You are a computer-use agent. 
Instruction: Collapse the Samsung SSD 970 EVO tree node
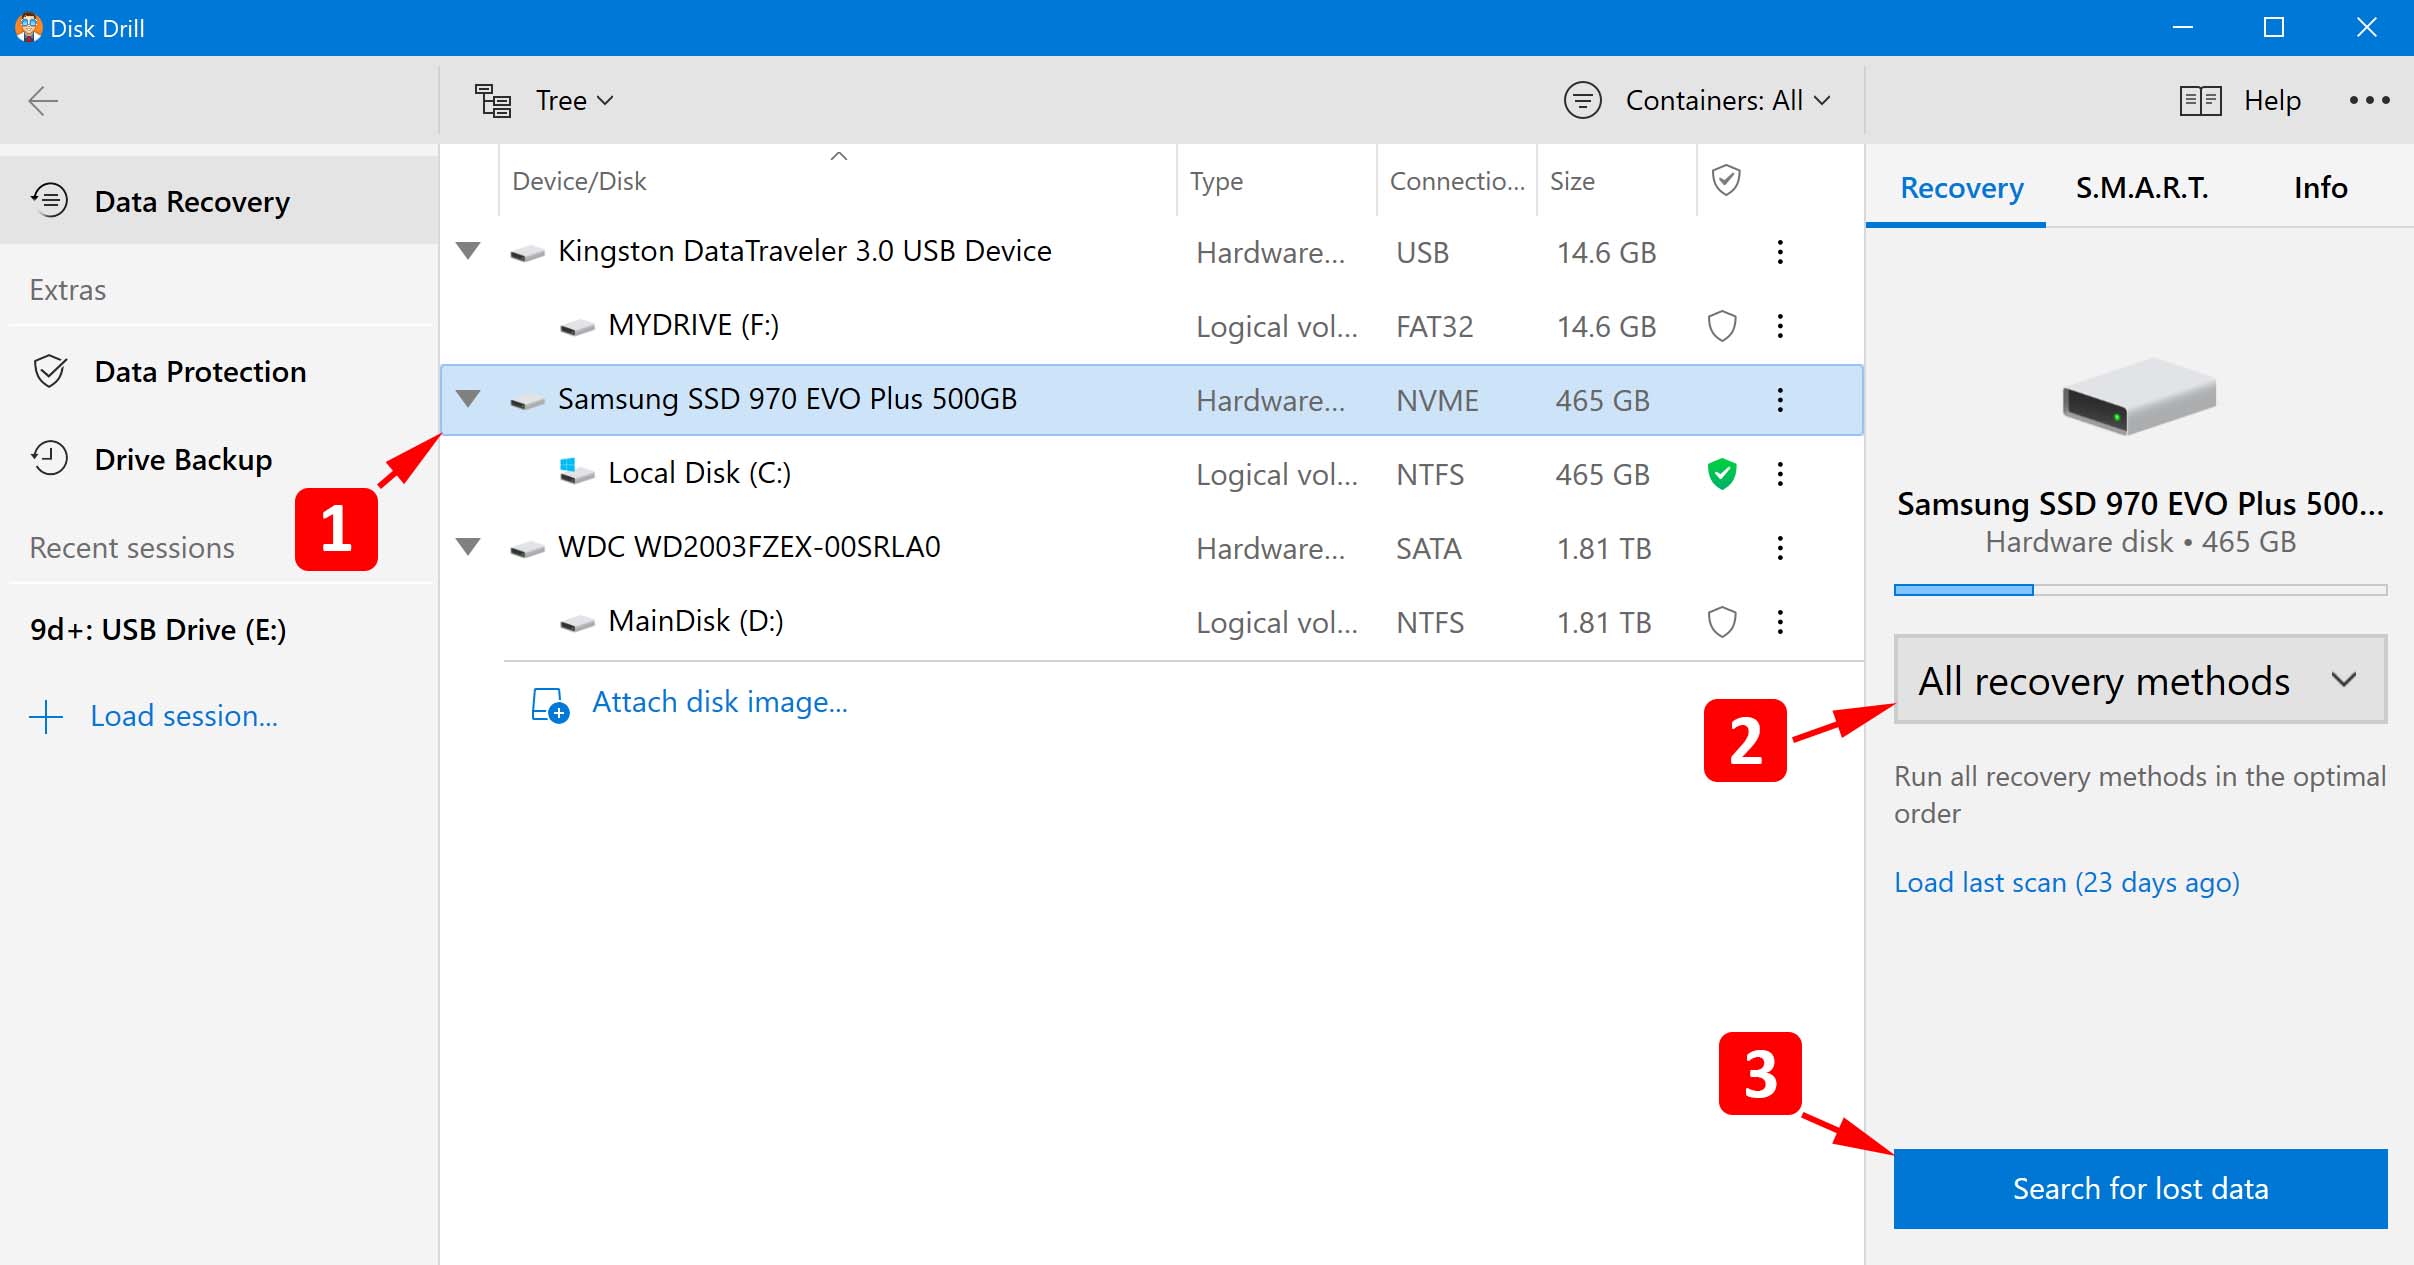click(468, 399)
